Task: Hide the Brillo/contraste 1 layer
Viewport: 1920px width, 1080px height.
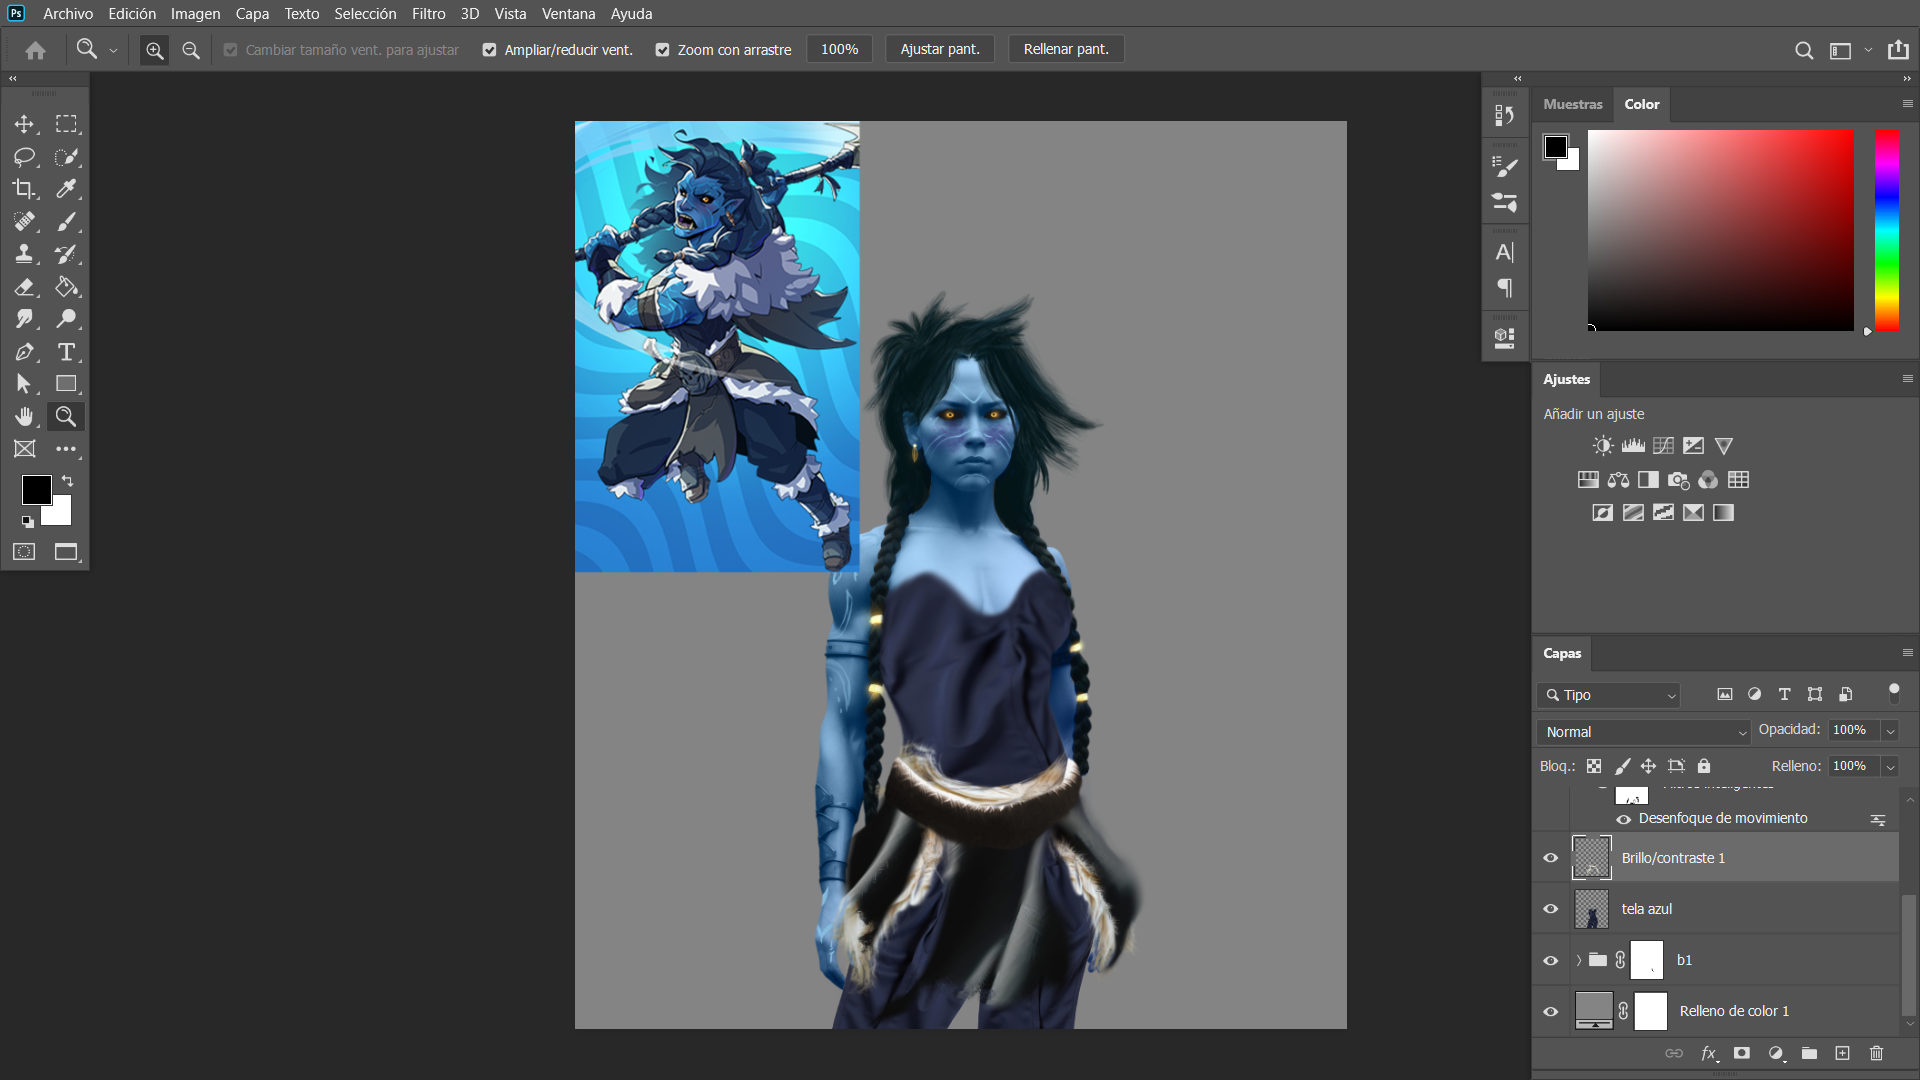Action: 1551,858
